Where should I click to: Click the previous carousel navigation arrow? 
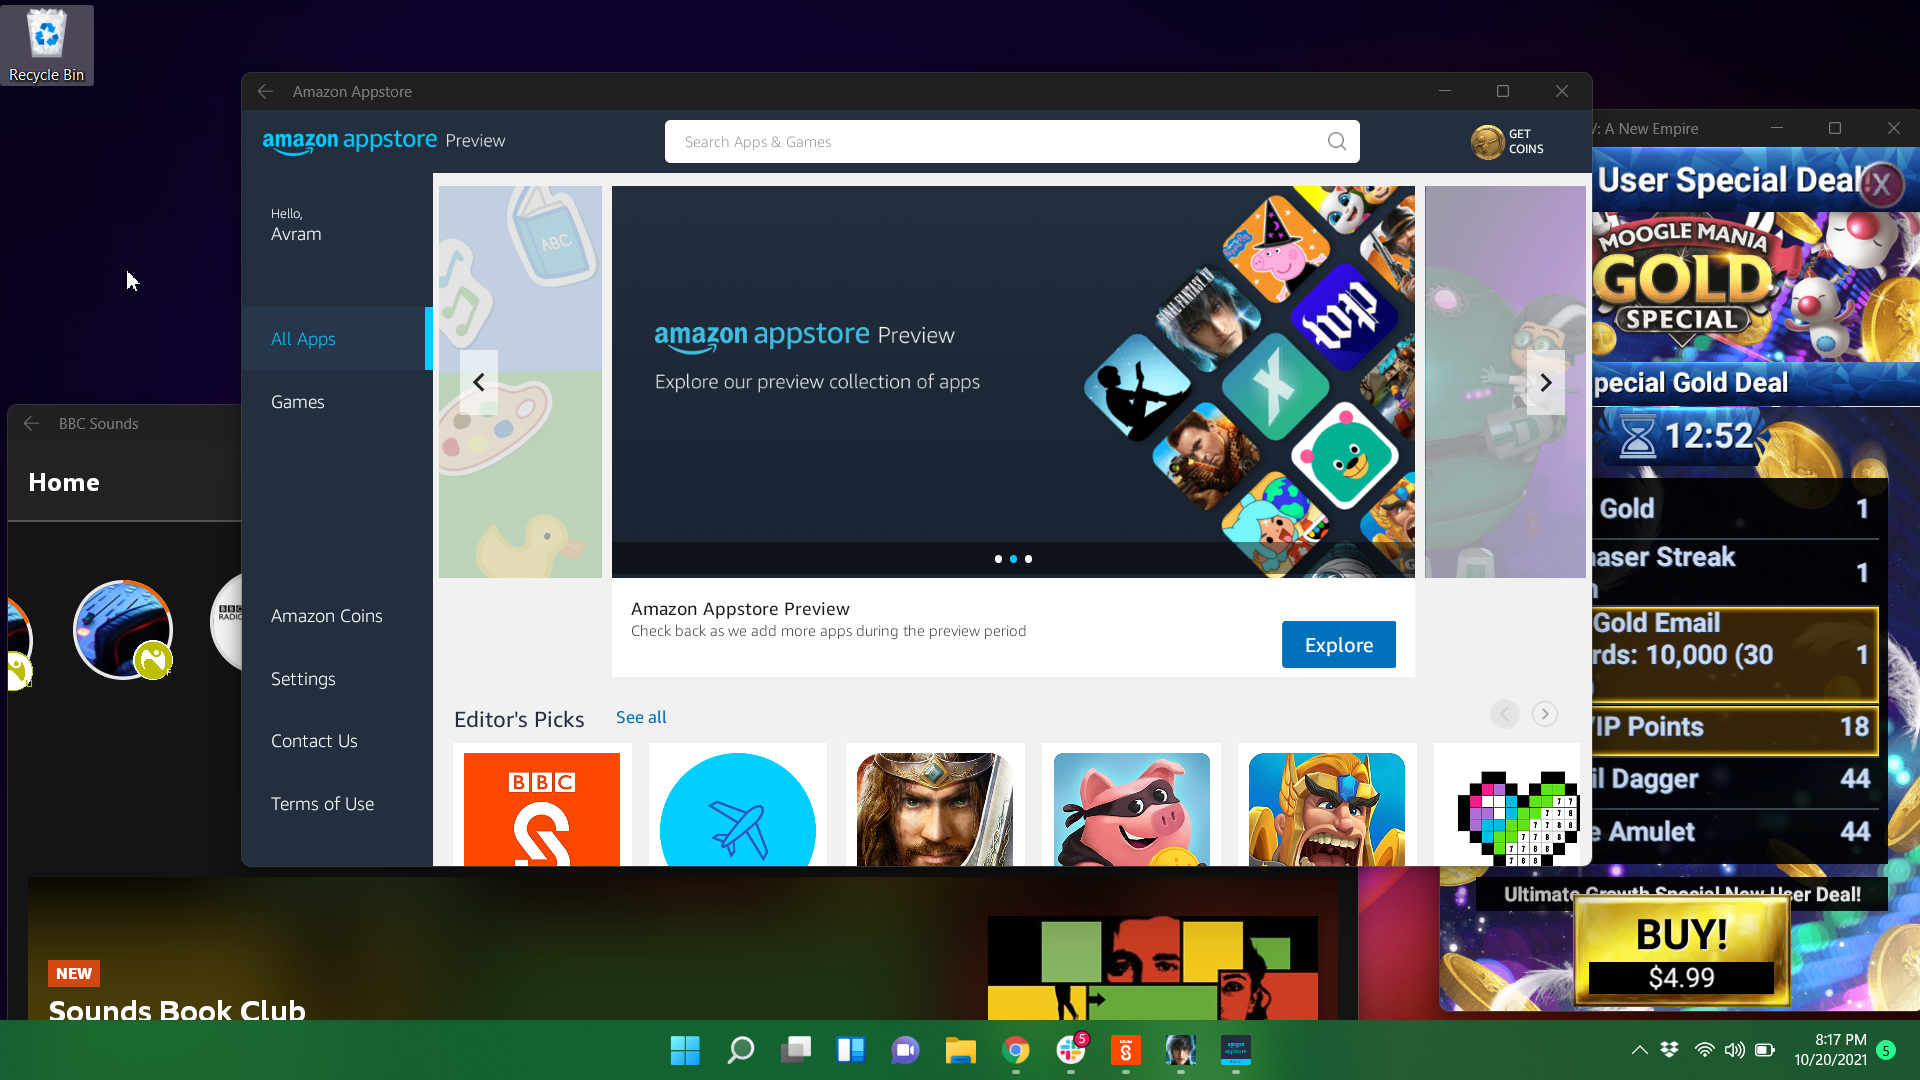[477, 381]
